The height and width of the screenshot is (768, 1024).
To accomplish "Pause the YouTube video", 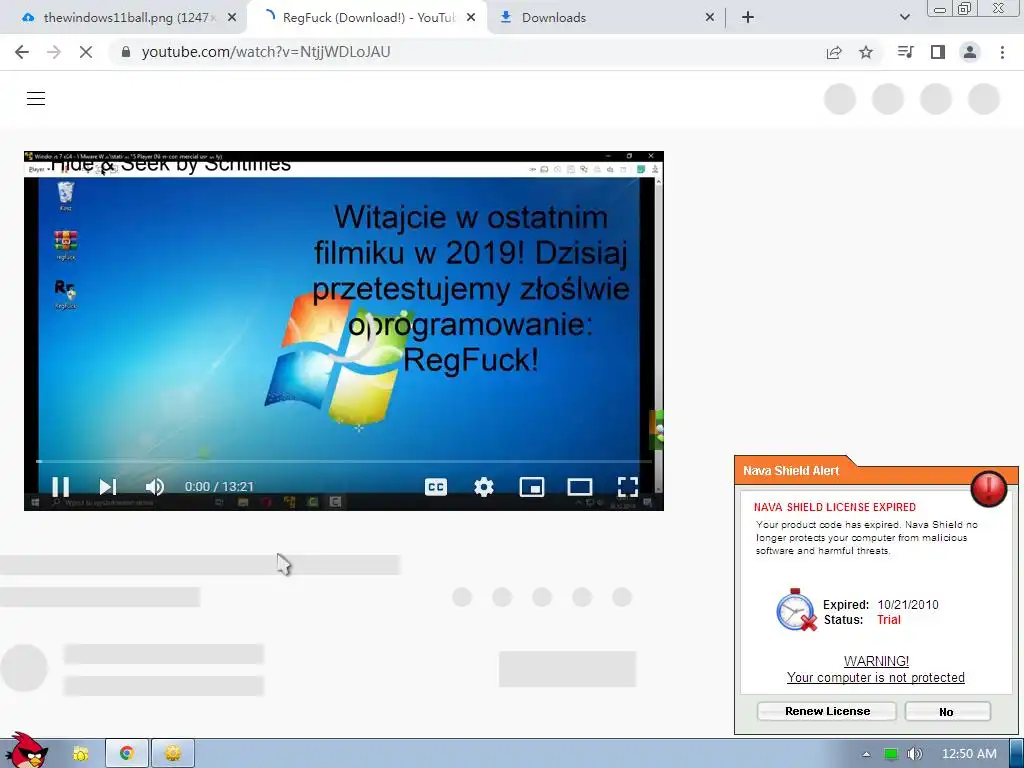I will click(61, 487).
